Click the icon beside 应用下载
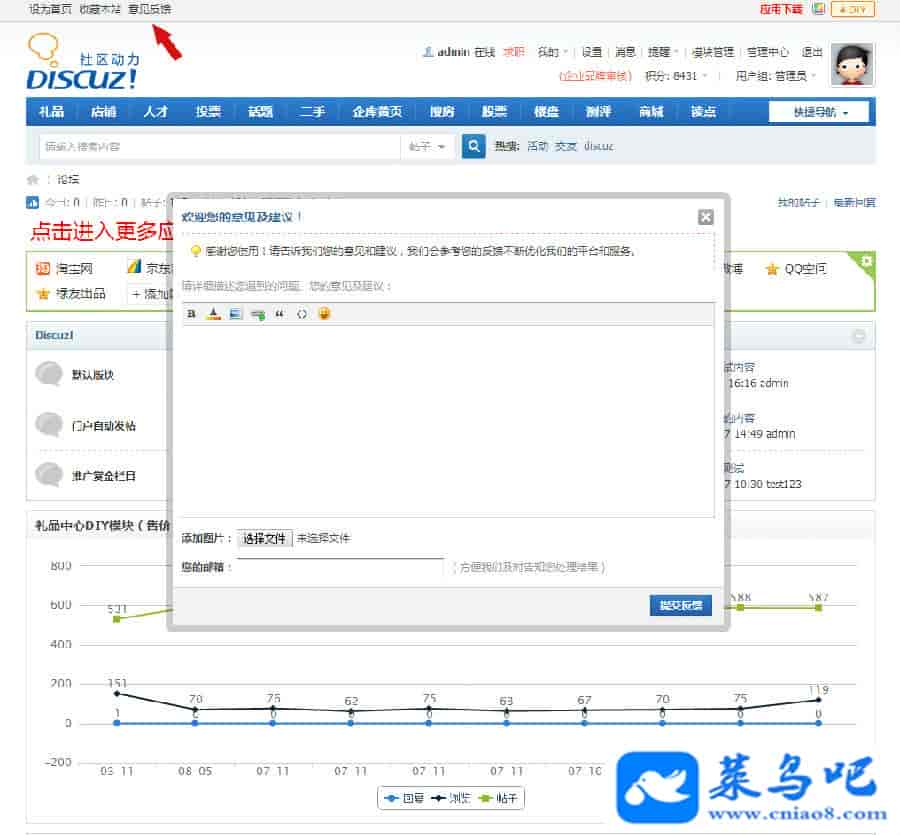The height and width of the screenshot is (835, 900). (x=818, y=9)
